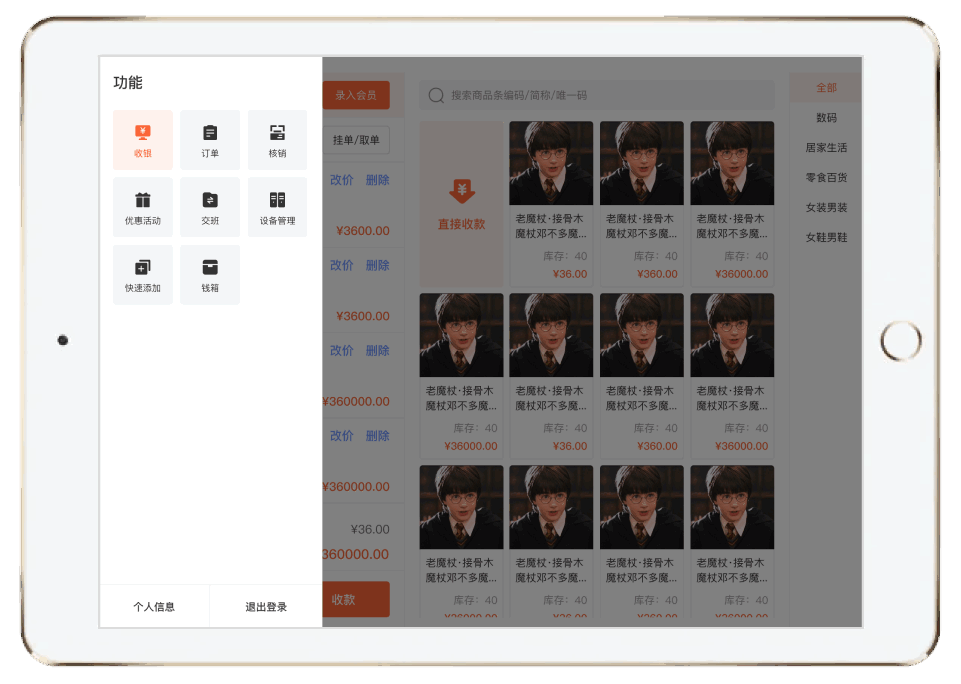
Task: Open the 优惠活动 promotions function
Action: point(143,207)
